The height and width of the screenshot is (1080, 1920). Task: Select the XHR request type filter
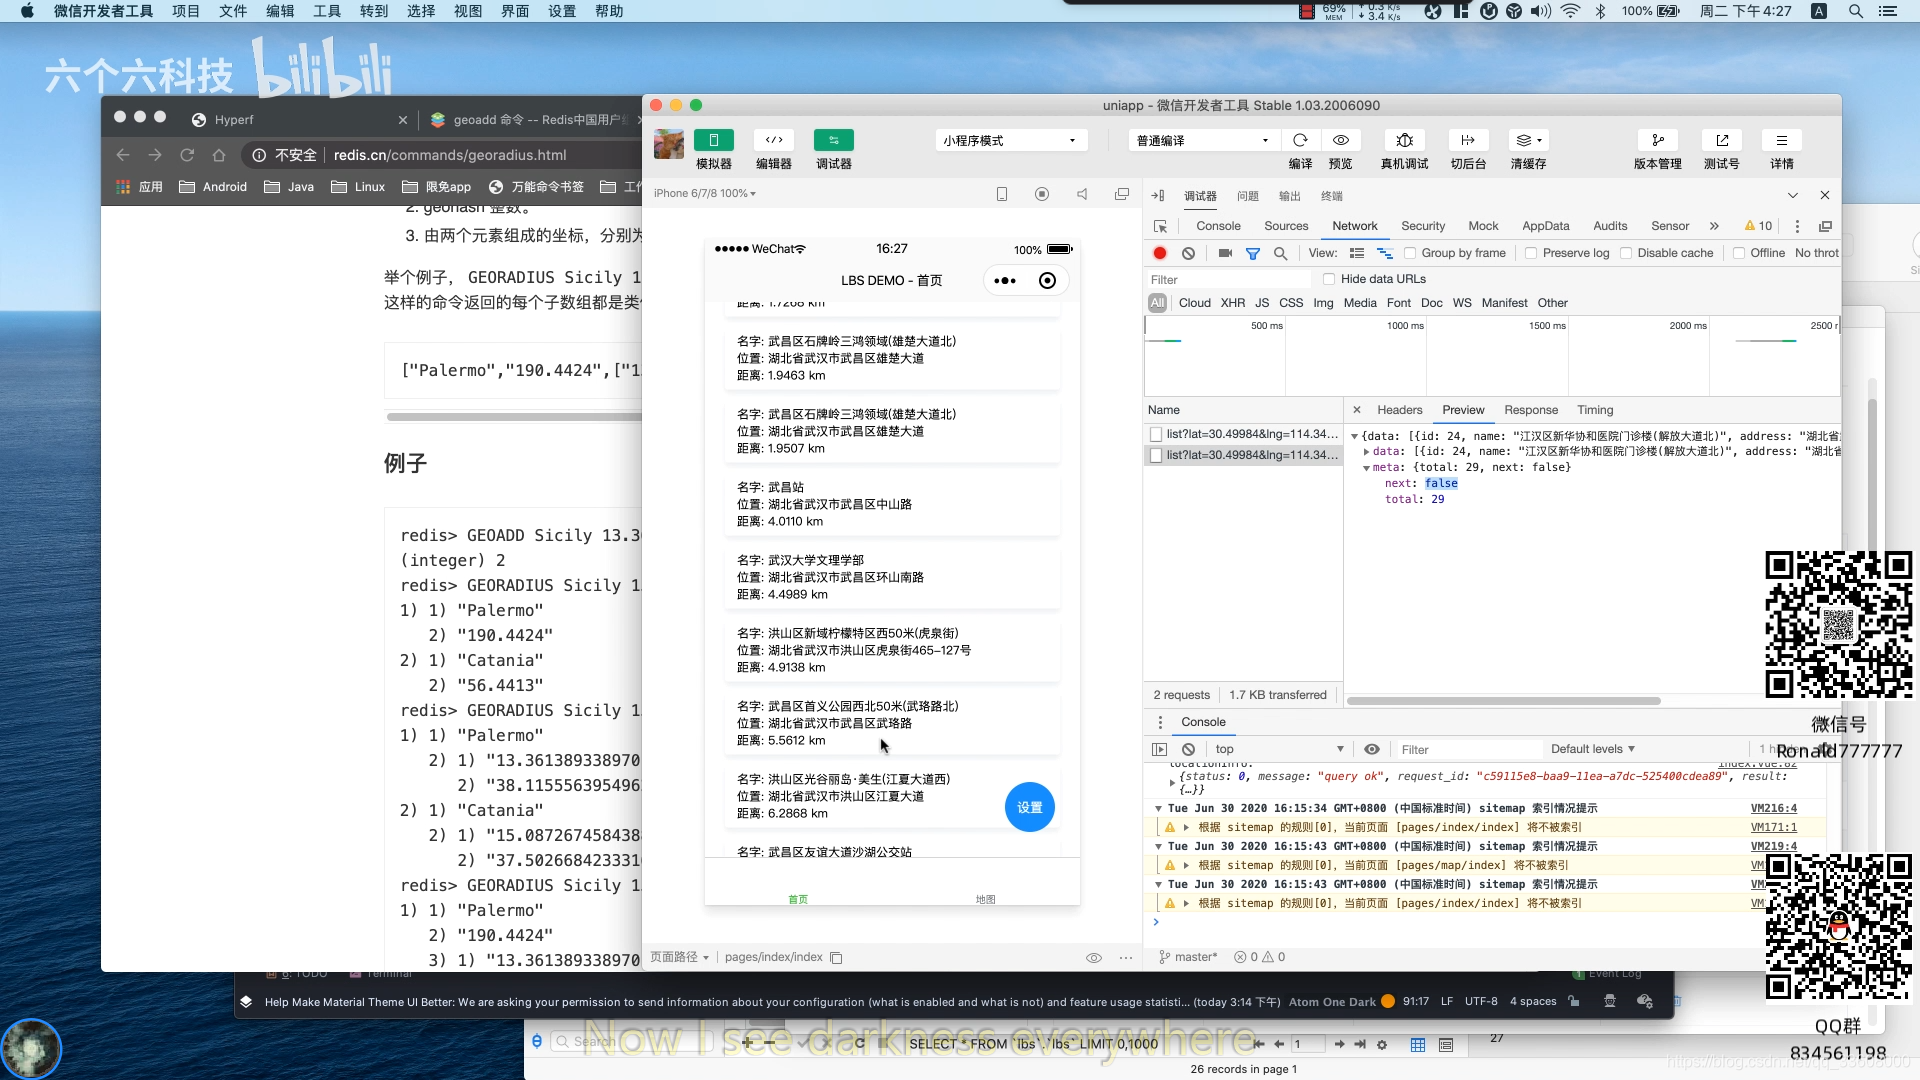pyautogui.click(x=1232, y=304)
